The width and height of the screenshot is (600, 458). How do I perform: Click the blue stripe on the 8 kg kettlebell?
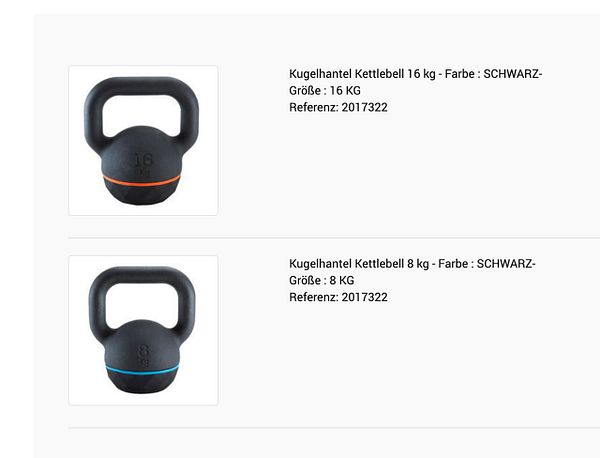click(x=142, y=370)
